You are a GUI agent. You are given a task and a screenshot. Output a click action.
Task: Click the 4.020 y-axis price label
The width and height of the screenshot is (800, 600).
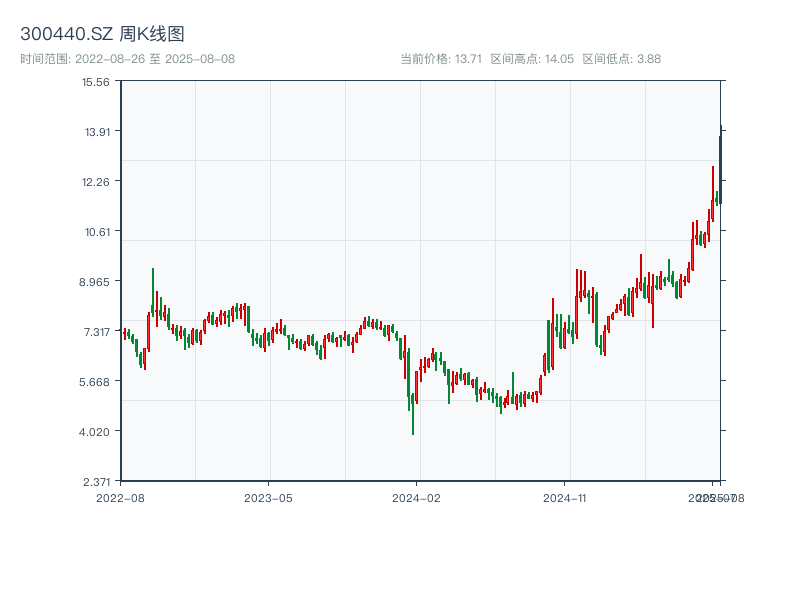pos(95,431)
